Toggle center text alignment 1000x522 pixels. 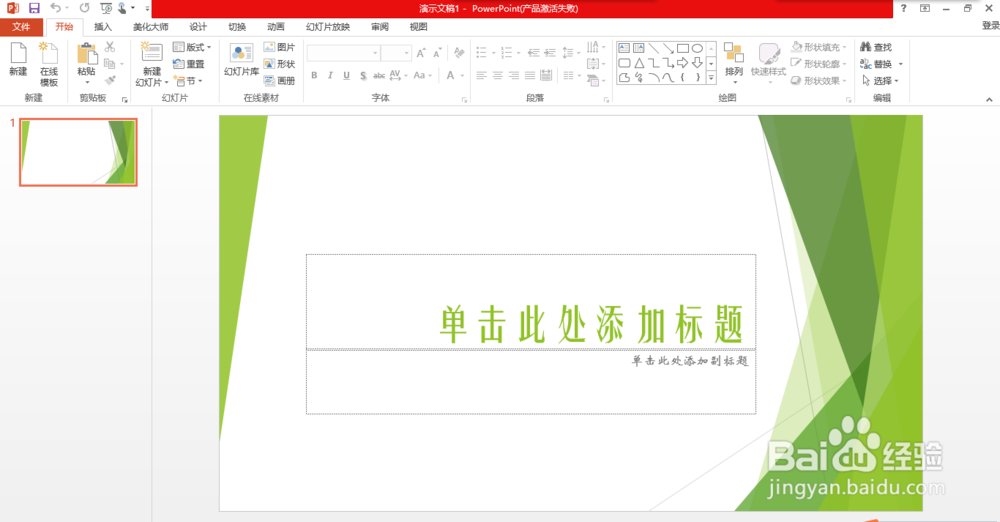(497, 75)
